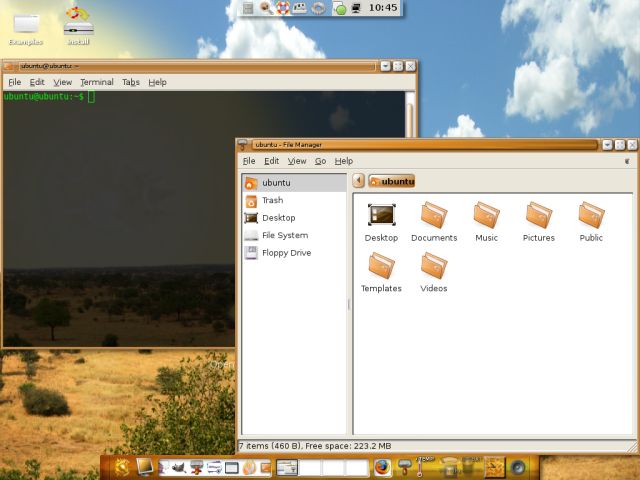Open the lifebuoy help icon in top panel
This screenshot has width=640, height=480.
click(282, 8)
